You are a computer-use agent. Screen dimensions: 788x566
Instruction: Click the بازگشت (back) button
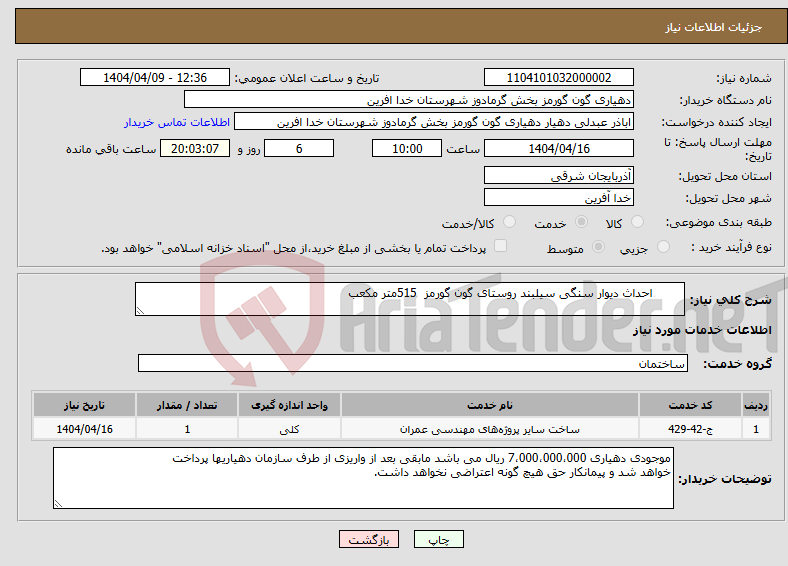[x=369, y=539]
